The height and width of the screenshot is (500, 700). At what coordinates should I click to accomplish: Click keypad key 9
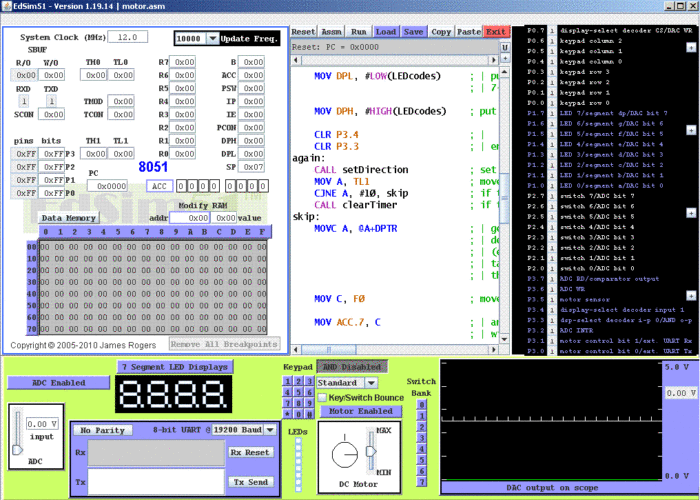click(x=309, y=403)
